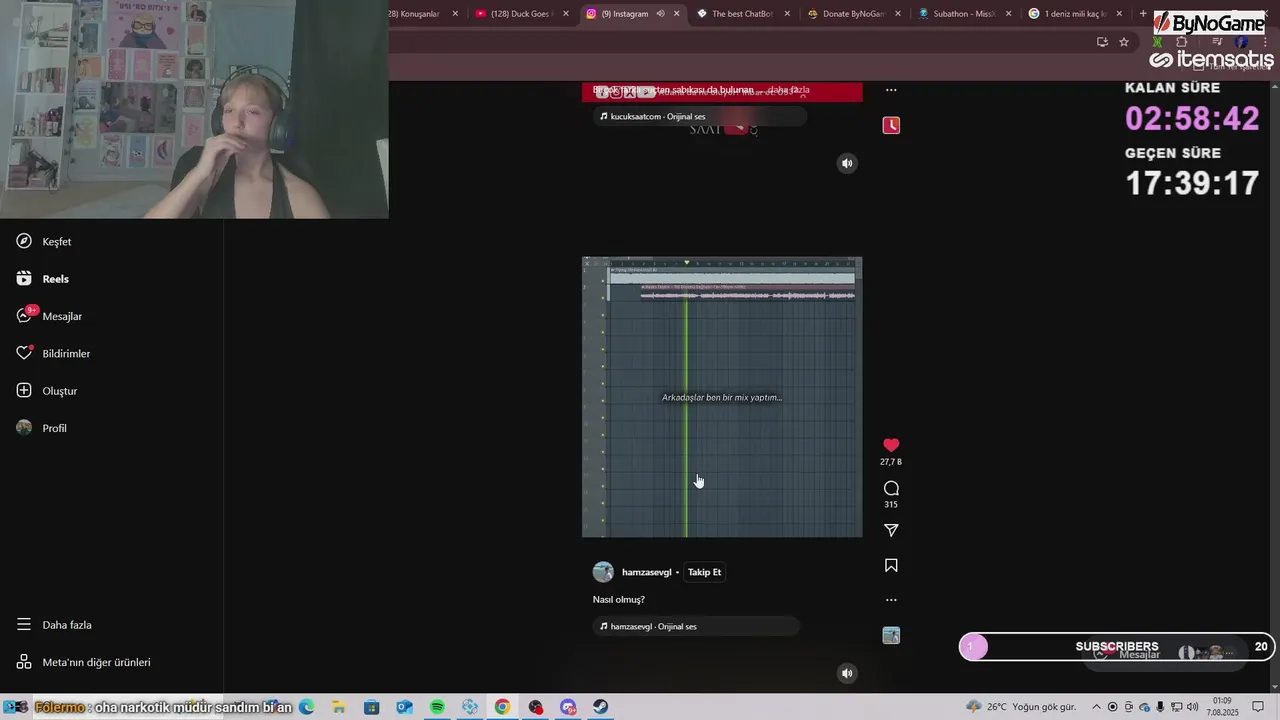Click the Oluştur plus icon
Image resolution: width=1280 pixels, height=720 pixels.
24,391
